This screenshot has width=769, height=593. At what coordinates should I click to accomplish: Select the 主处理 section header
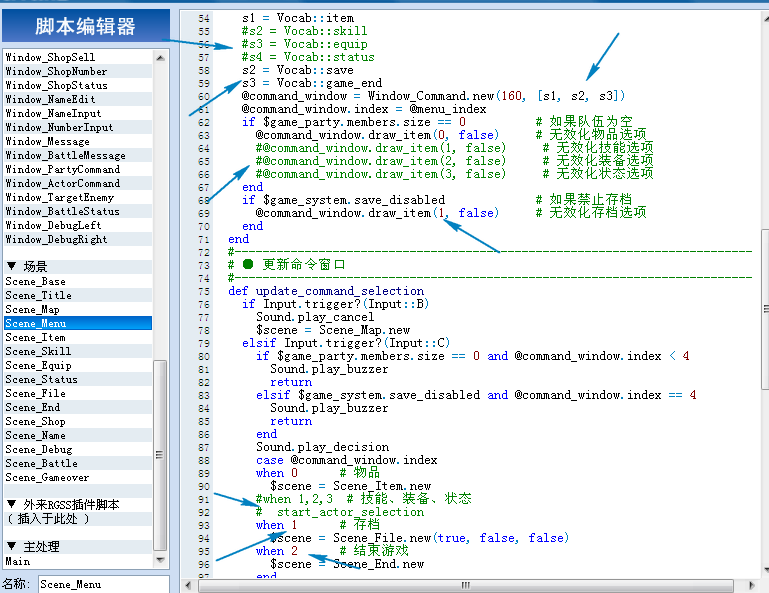click(x=78, y=546)
